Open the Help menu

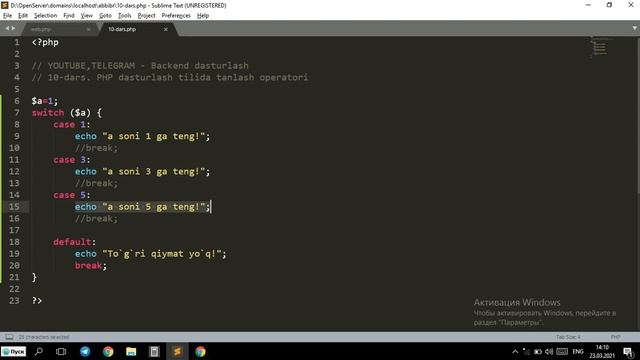[x=203, y=16]
